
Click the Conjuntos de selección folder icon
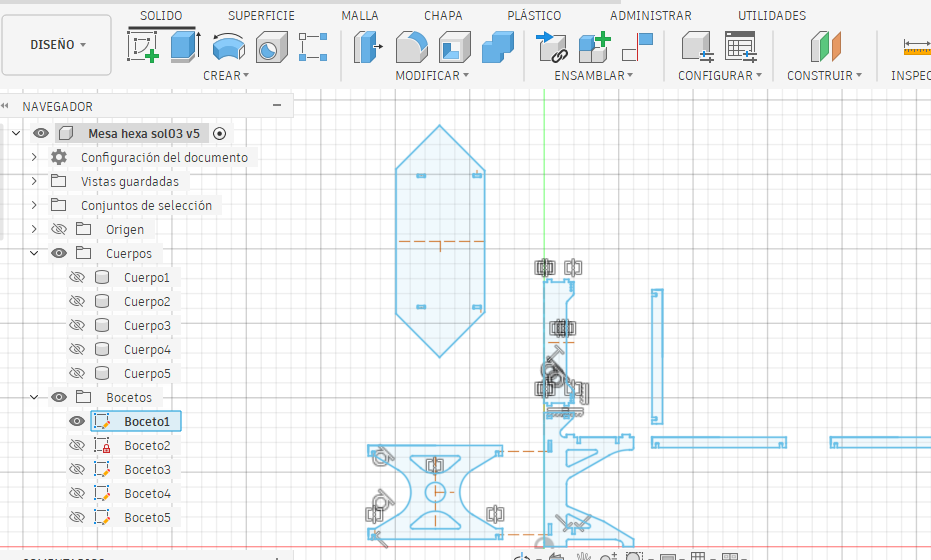click(58, 205)
